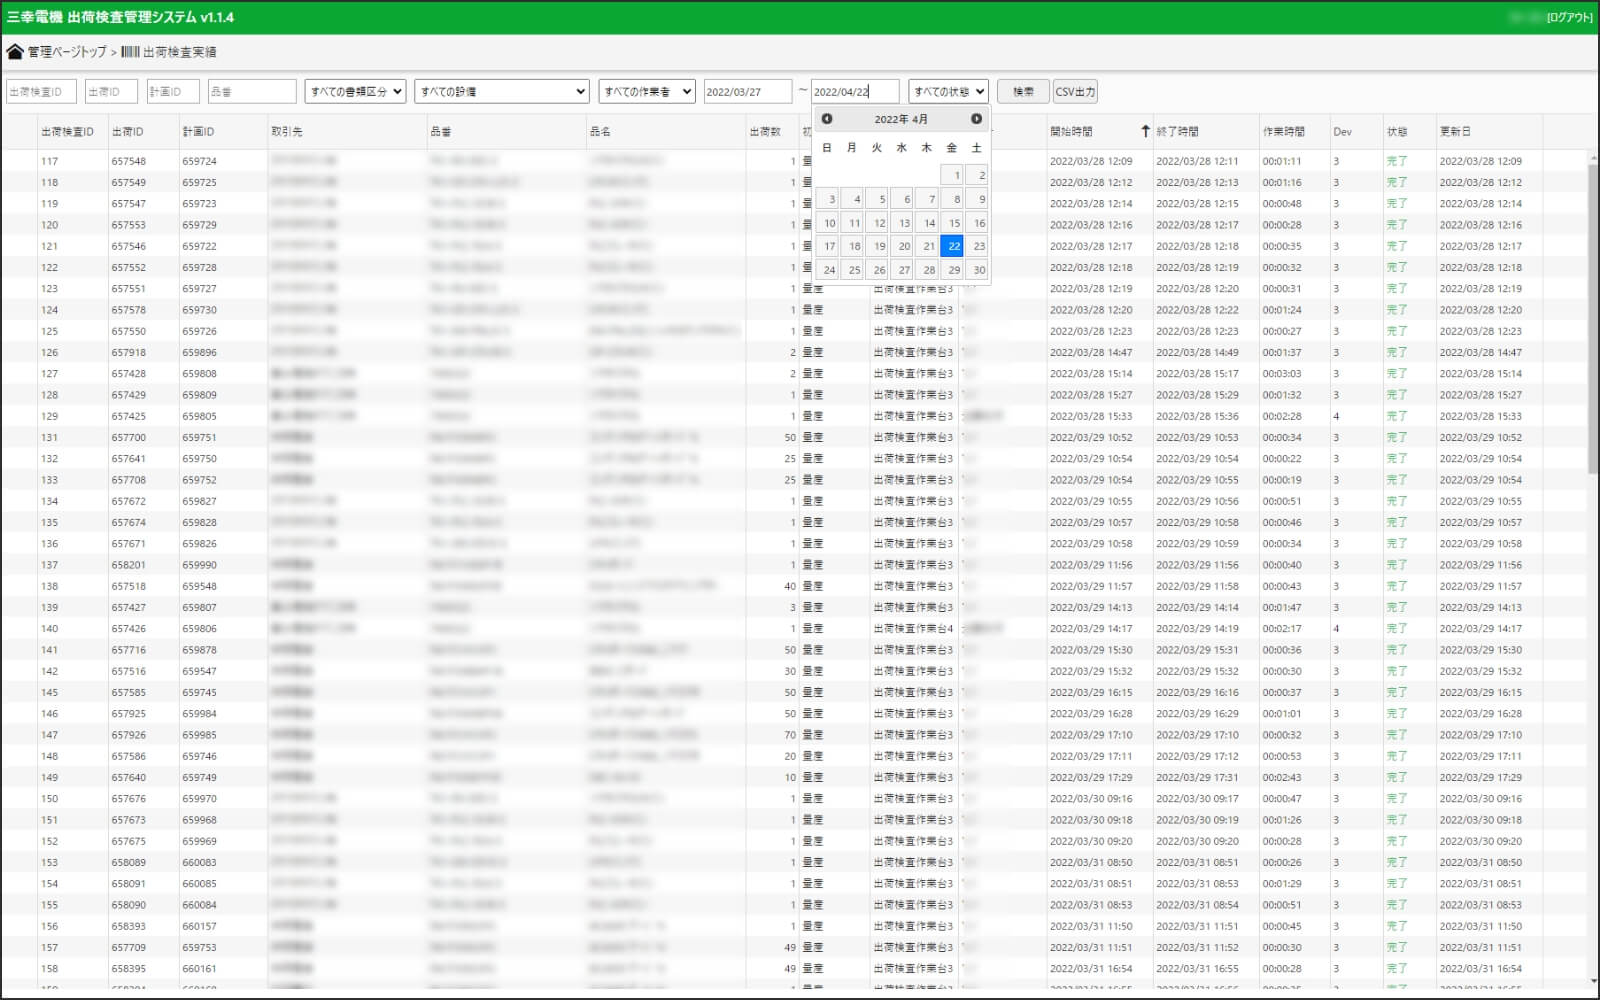The image size is (1600, 1000).
Task: Open the すべての書類区分 dropdown
Action: coord(355,91)
